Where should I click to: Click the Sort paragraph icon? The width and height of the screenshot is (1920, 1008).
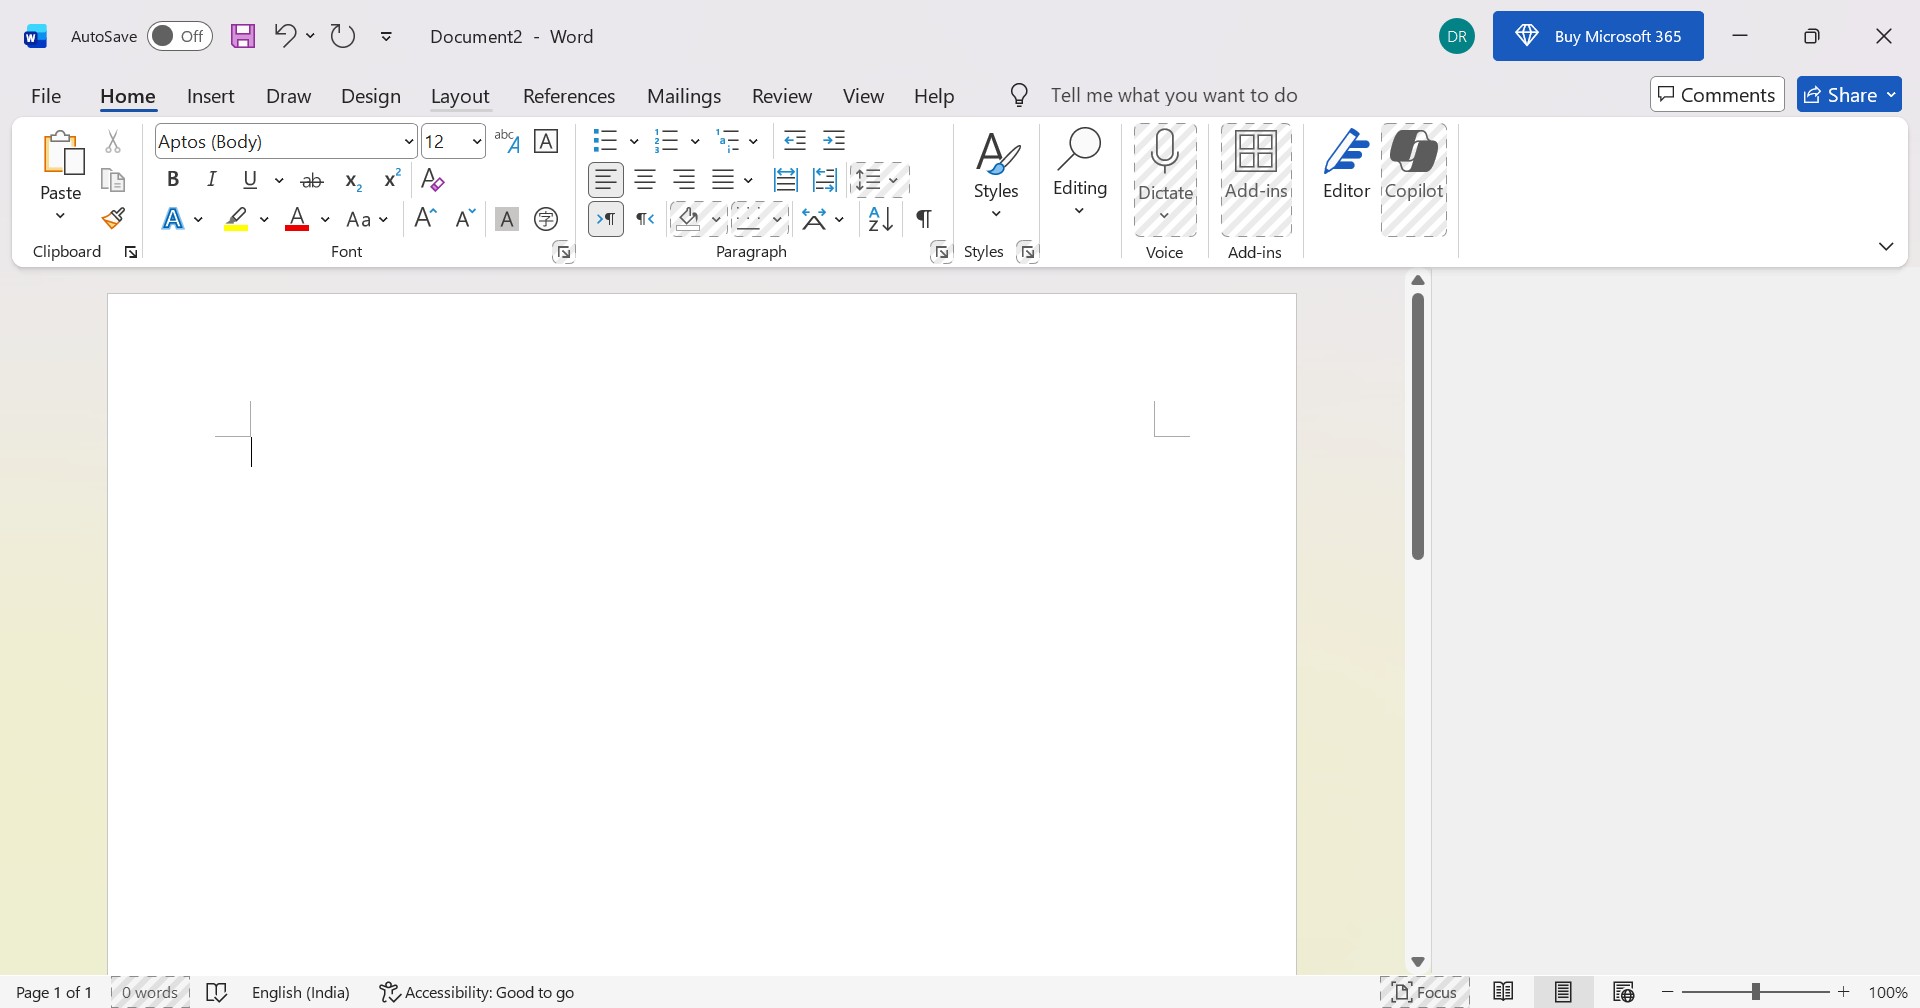coord(880,219)
